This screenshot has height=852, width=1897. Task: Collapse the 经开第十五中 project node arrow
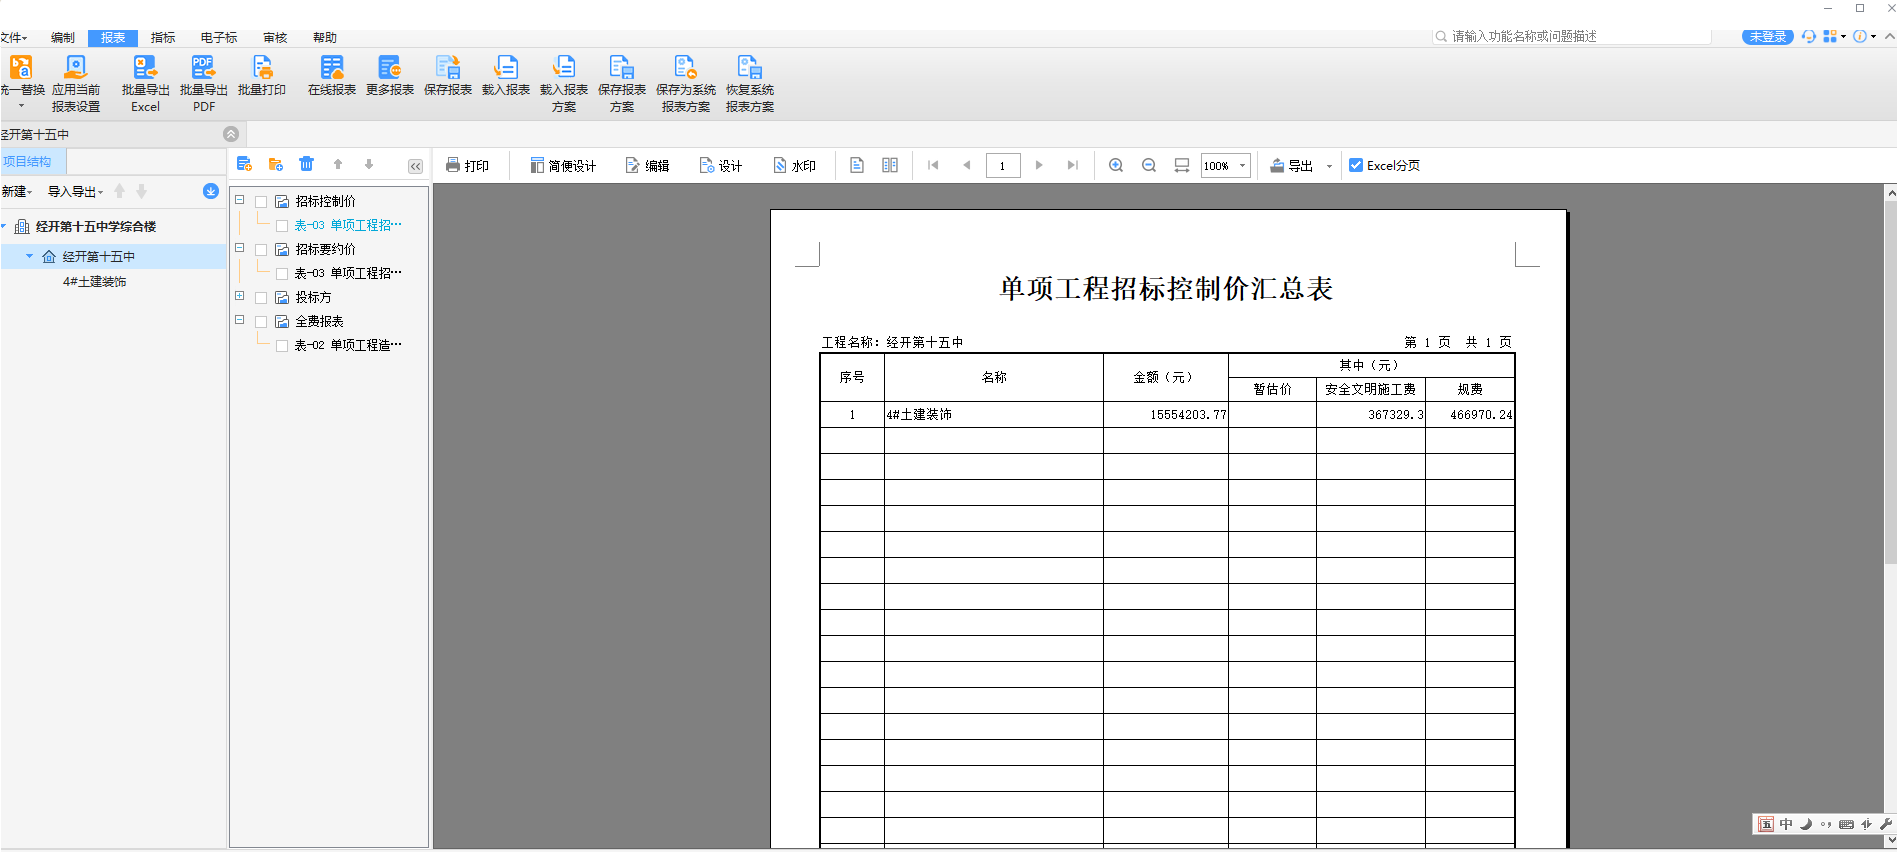click(29, 256)
